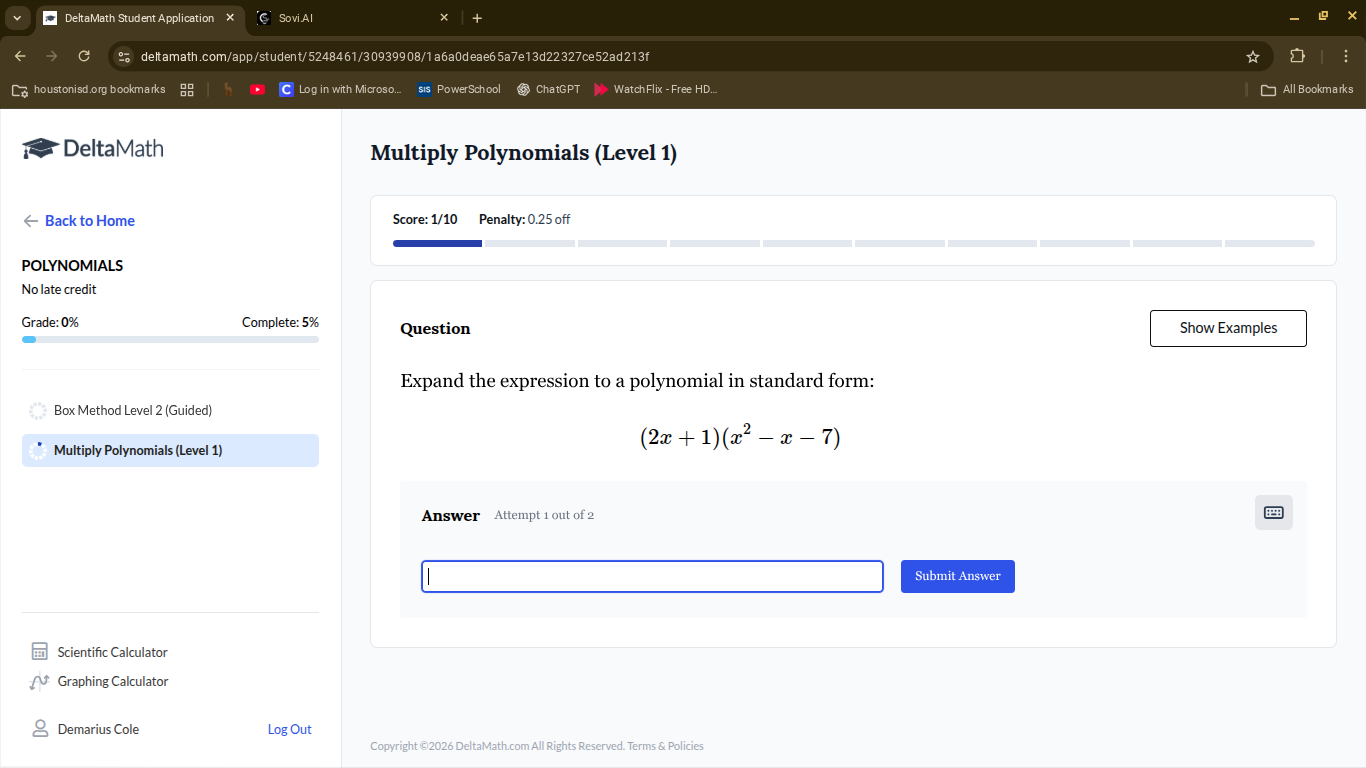Screen dimensions: 1366x768
Task: Click the Log Out link
Action: coord(290,729)
